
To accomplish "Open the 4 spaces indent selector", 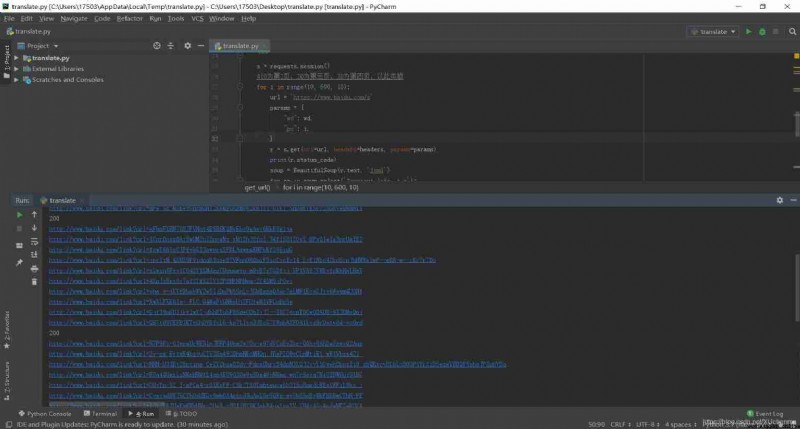I will 681,424.
